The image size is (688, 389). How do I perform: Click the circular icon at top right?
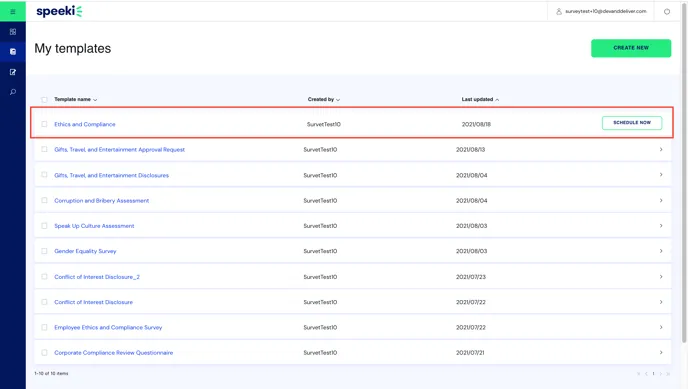[666, 11]
